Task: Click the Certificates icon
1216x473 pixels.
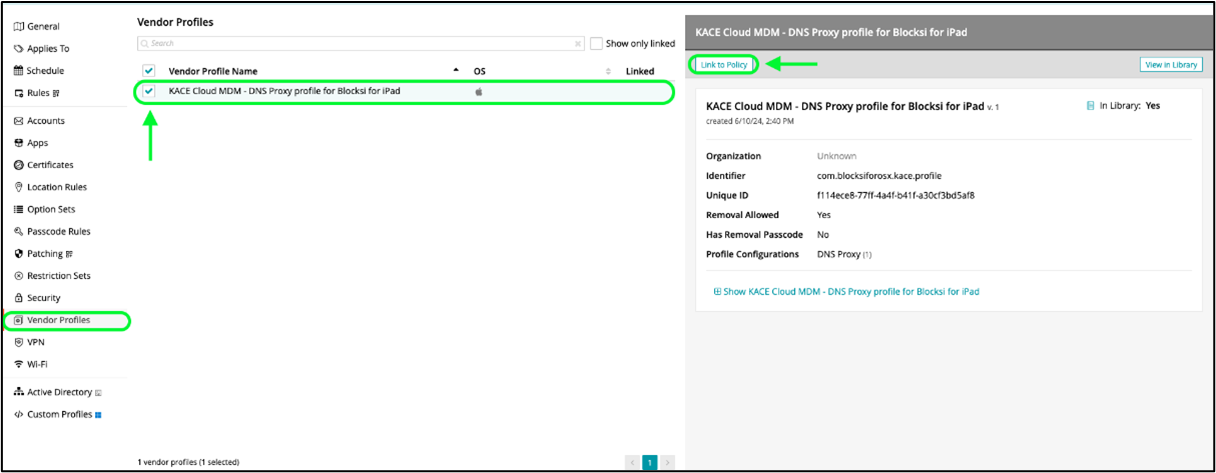Action: coord(19,165)
